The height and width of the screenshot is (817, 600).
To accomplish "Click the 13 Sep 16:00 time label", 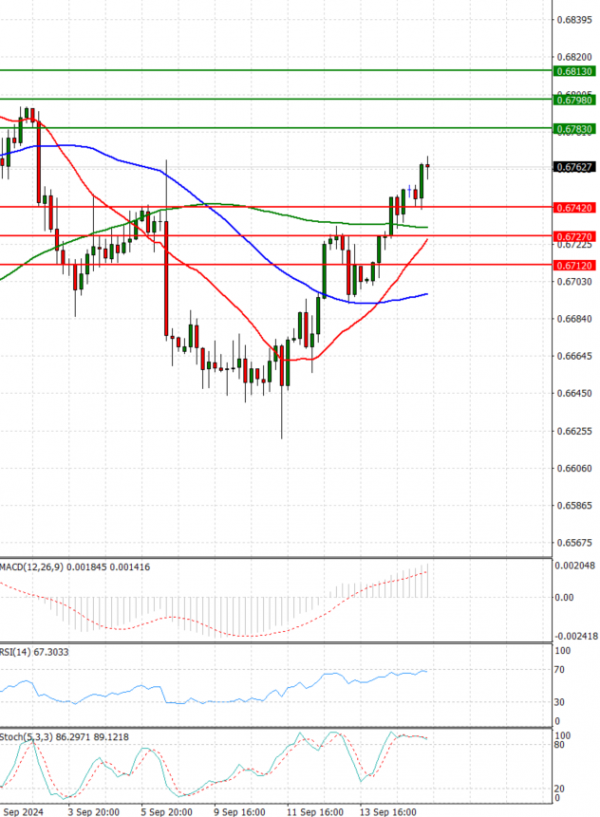I will 388,812.
